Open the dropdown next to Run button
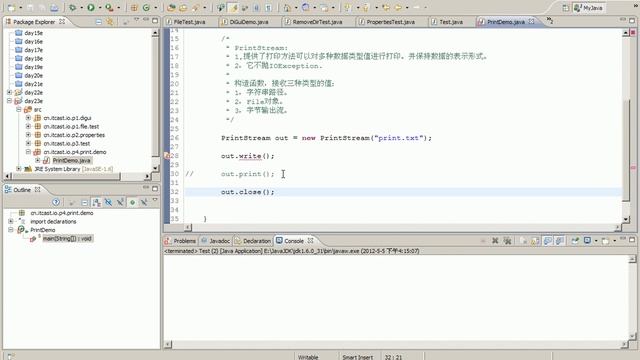The height and width of the screenshot is (360, 640). (x=100, y=7)
